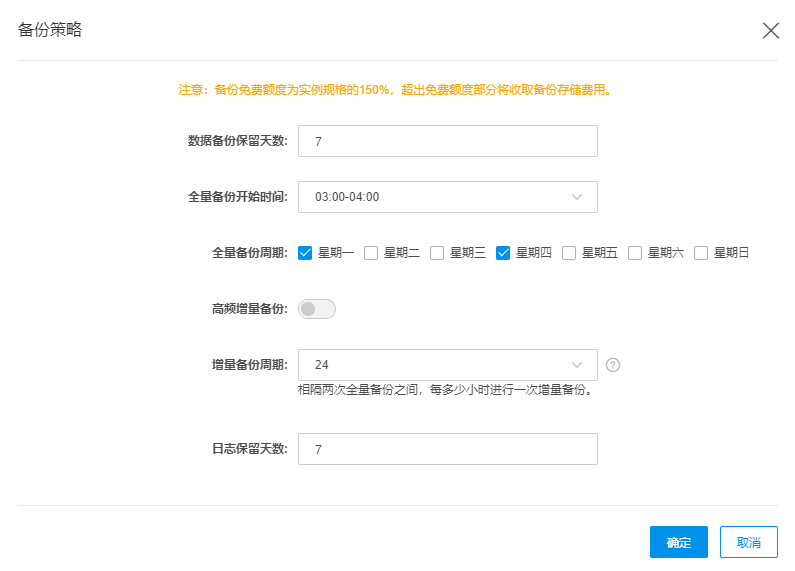Check the 星期二 checkbox
Viewport: 795px width, 571px height.
(x=371, y=253)
